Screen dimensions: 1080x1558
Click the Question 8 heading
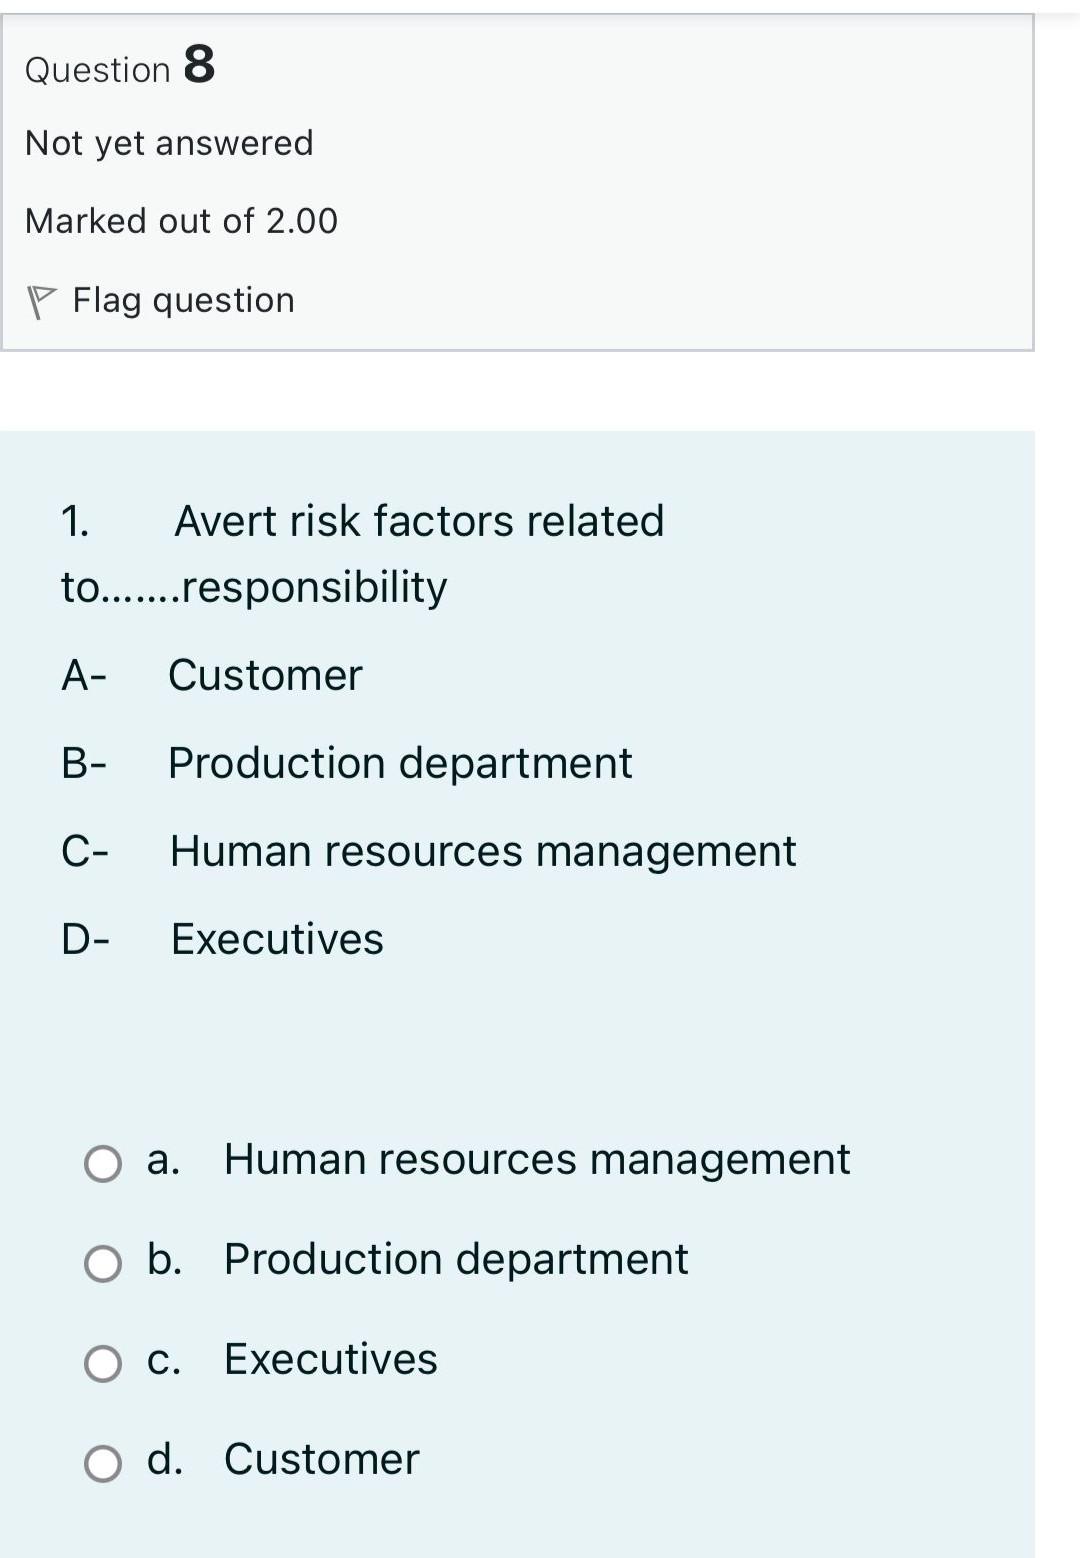coord(119,66)
